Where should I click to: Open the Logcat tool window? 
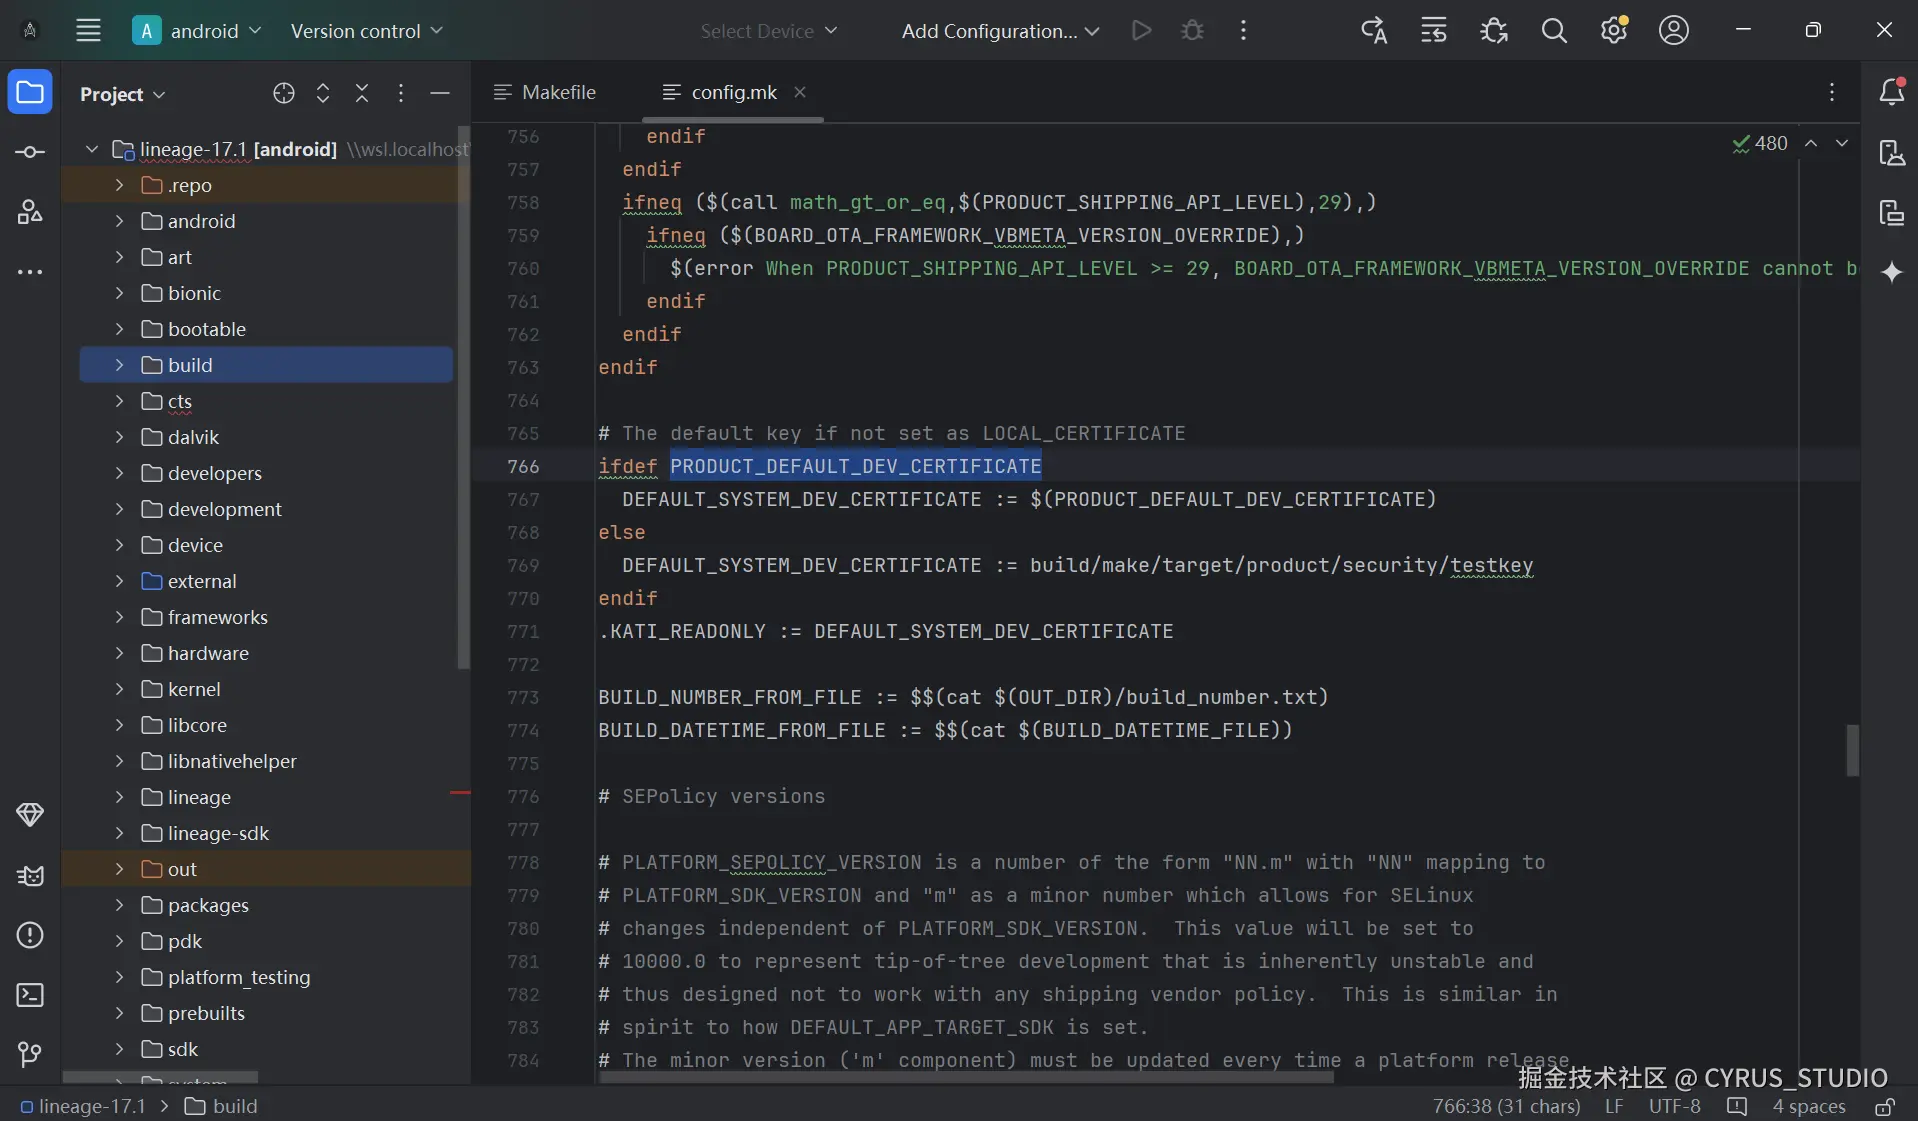pyautogui.click(x=30, y=876)
